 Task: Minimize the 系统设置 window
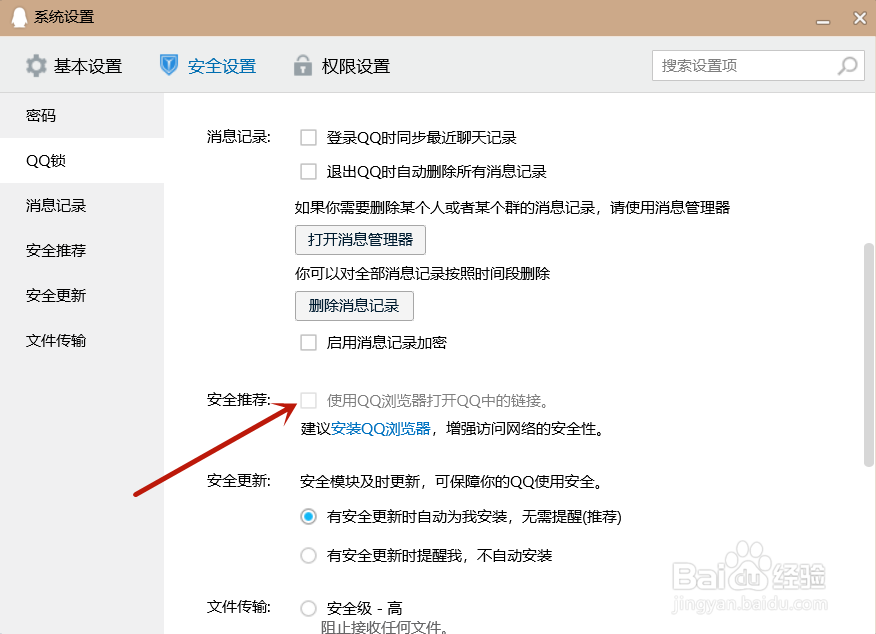pos(823,21)
